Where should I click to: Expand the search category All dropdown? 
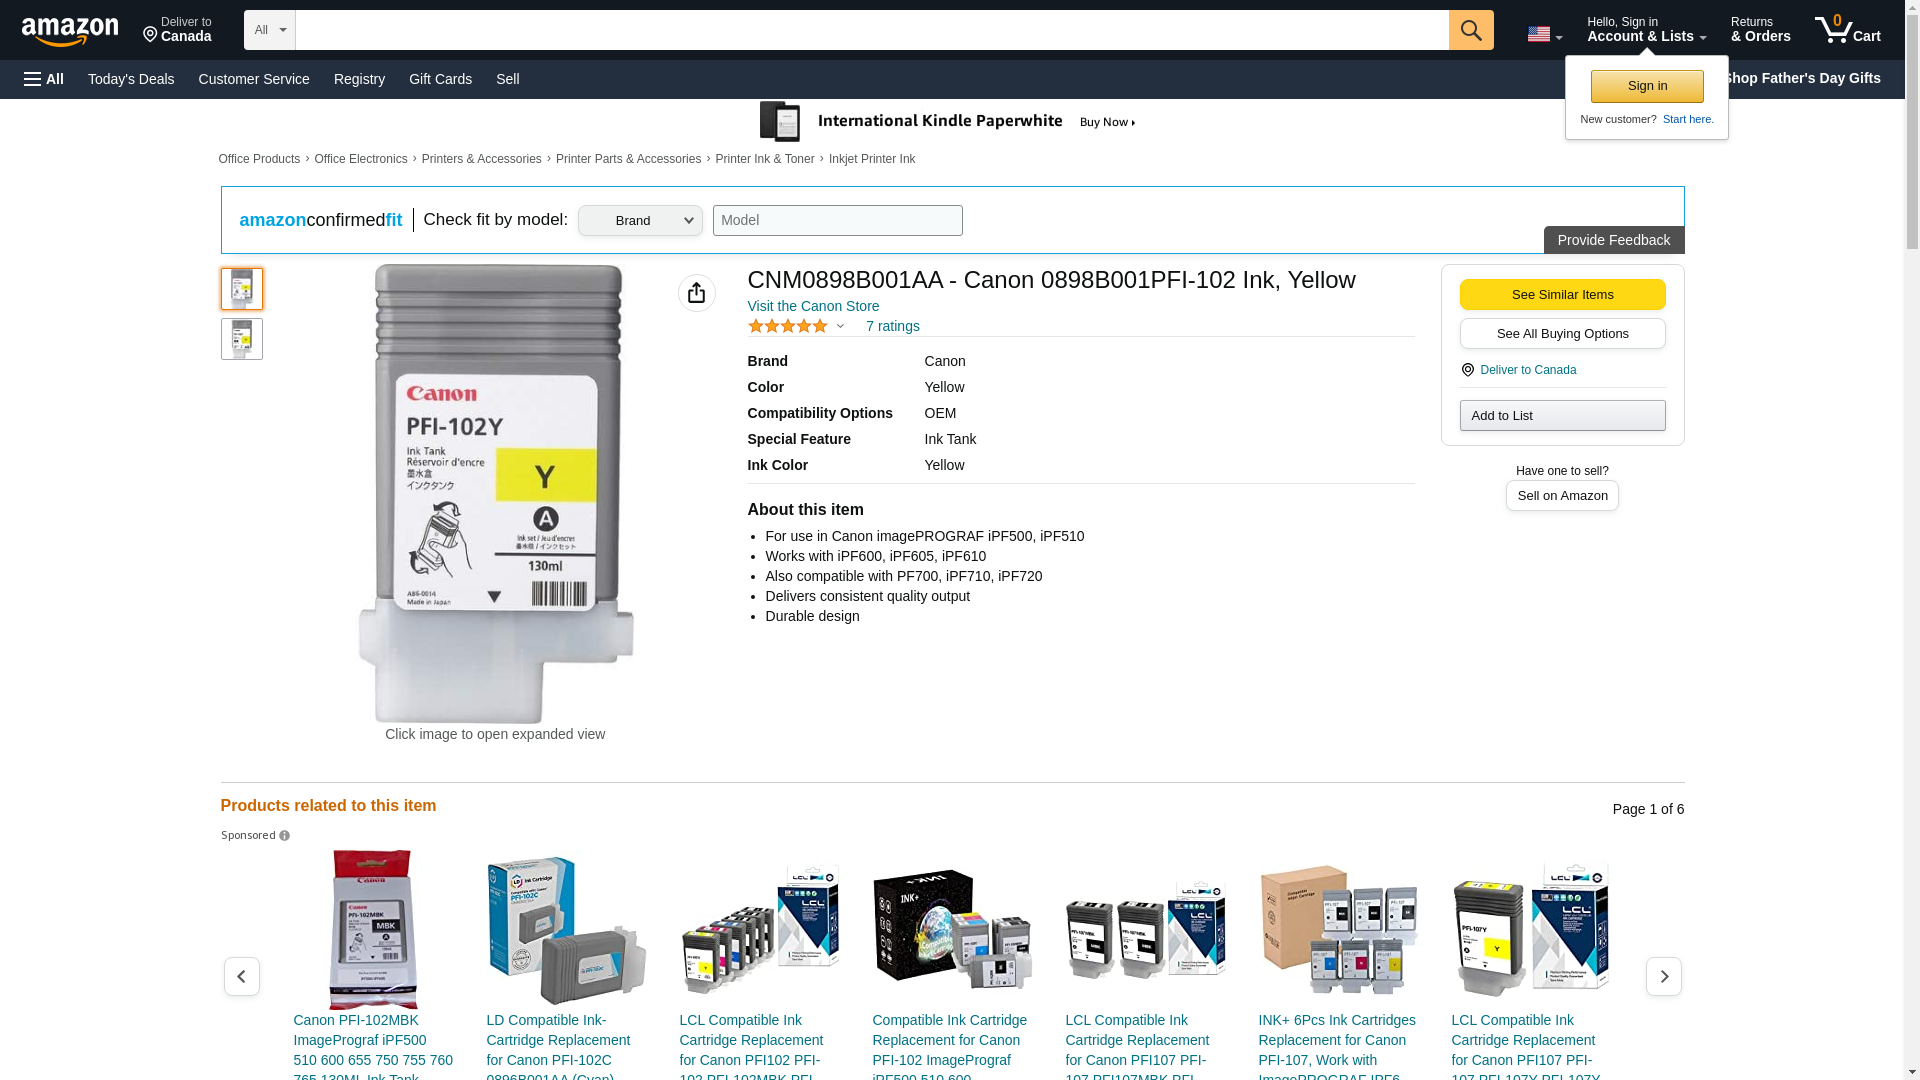[x=269, y=30]
